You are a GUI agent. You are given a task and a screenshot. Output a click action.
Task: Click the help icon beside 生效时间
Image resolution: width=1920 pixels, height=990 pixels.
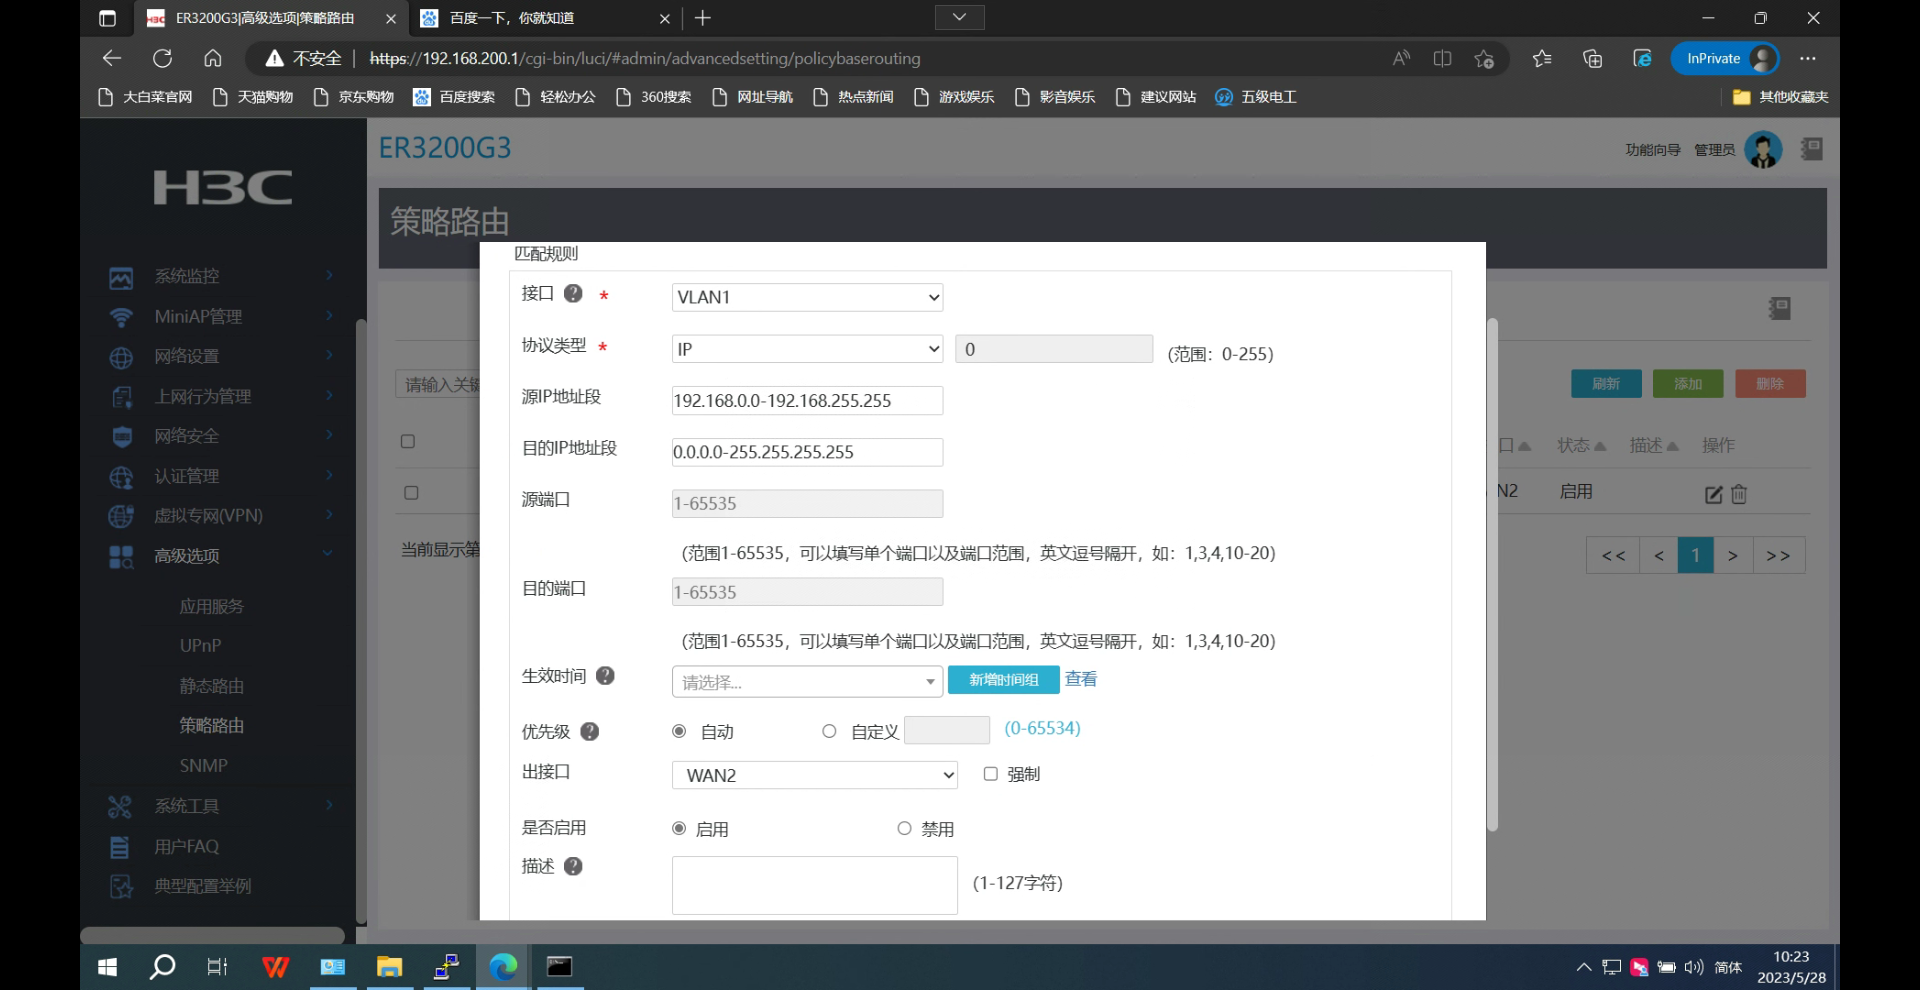pos(605,676)
